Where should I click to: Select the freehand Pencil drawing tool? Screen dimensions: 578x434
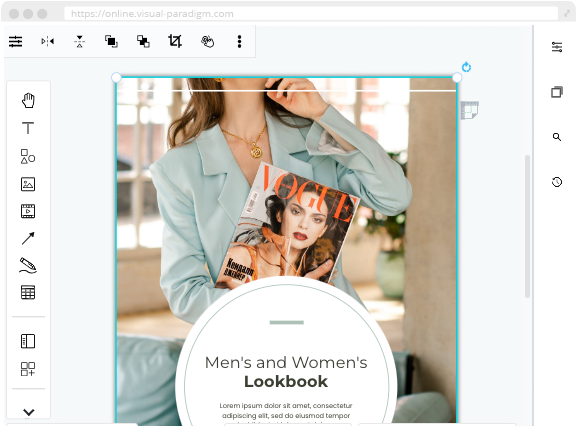tap(28, 265)
